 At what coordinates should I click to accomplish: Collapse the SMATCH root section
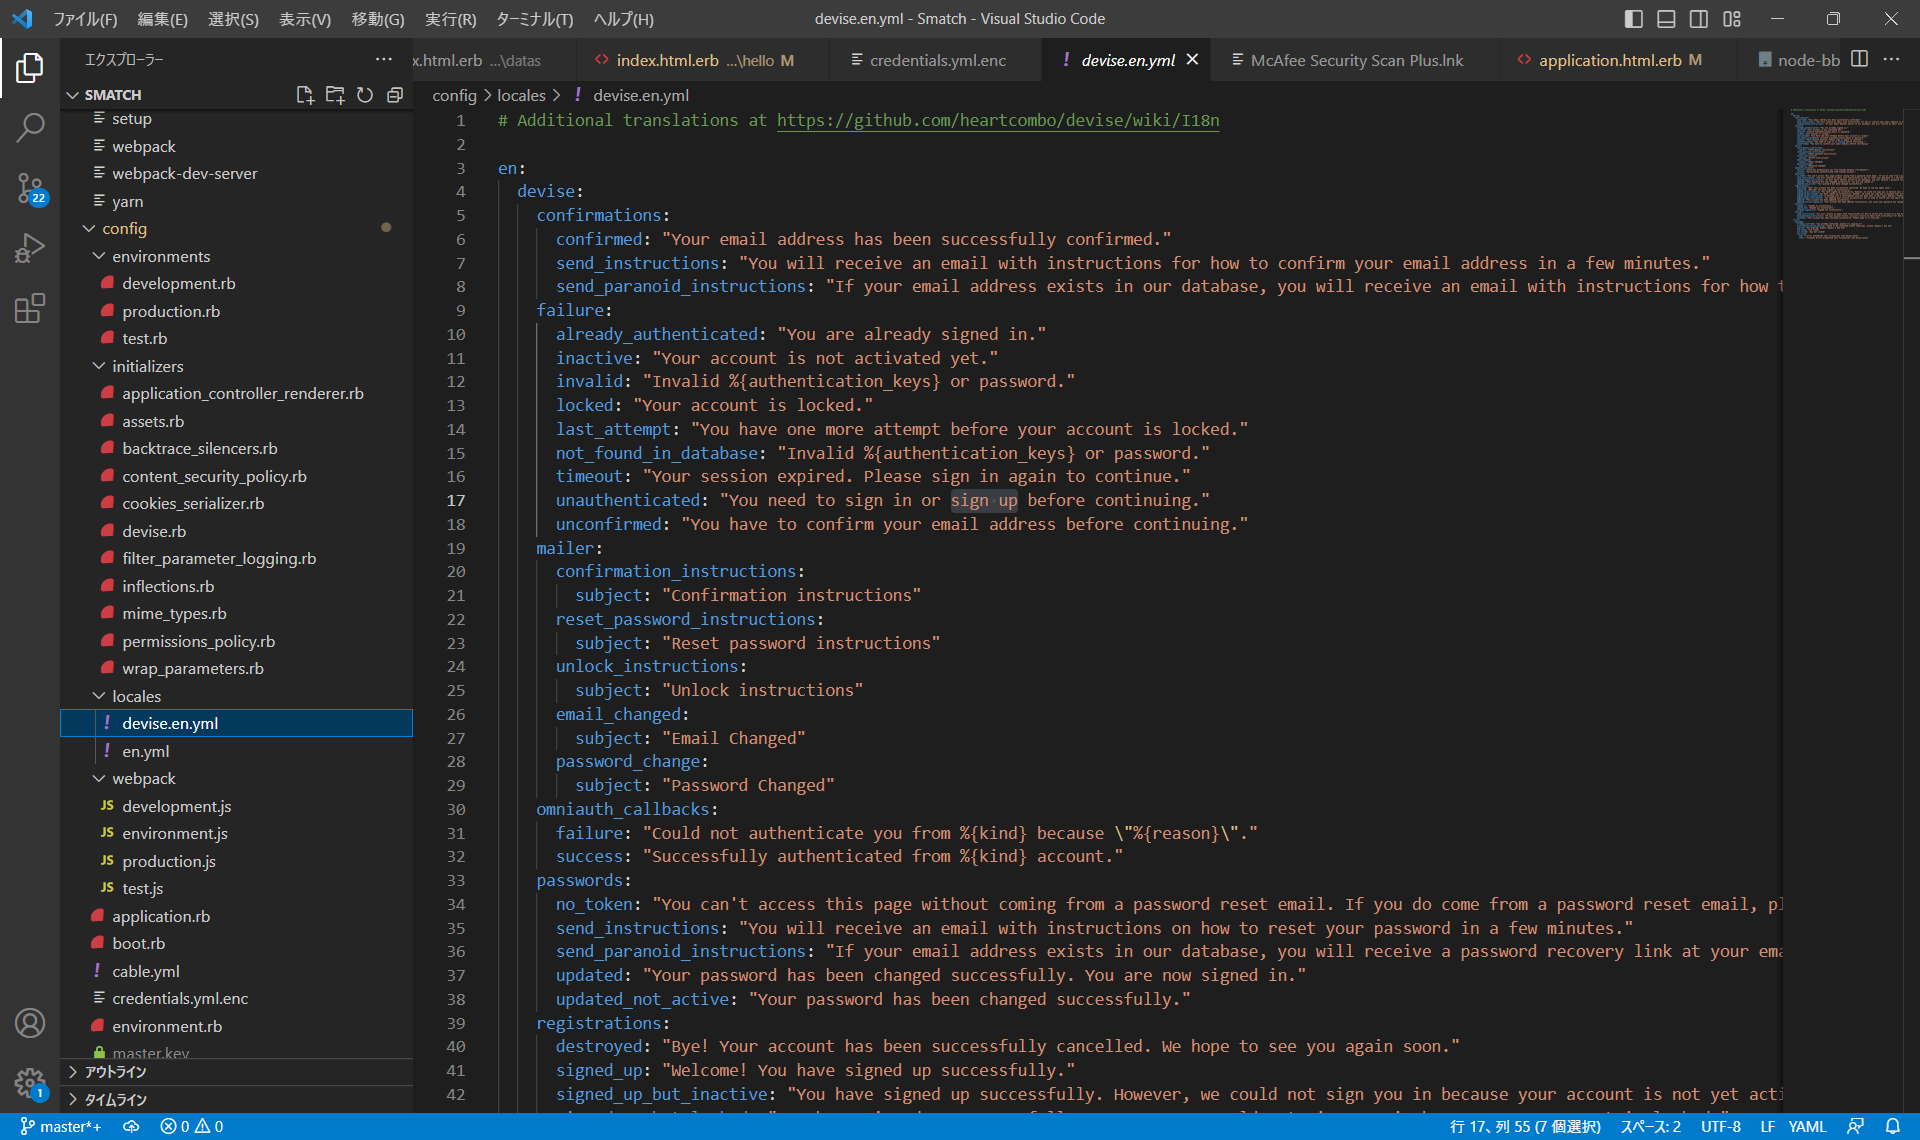(72, 95)
